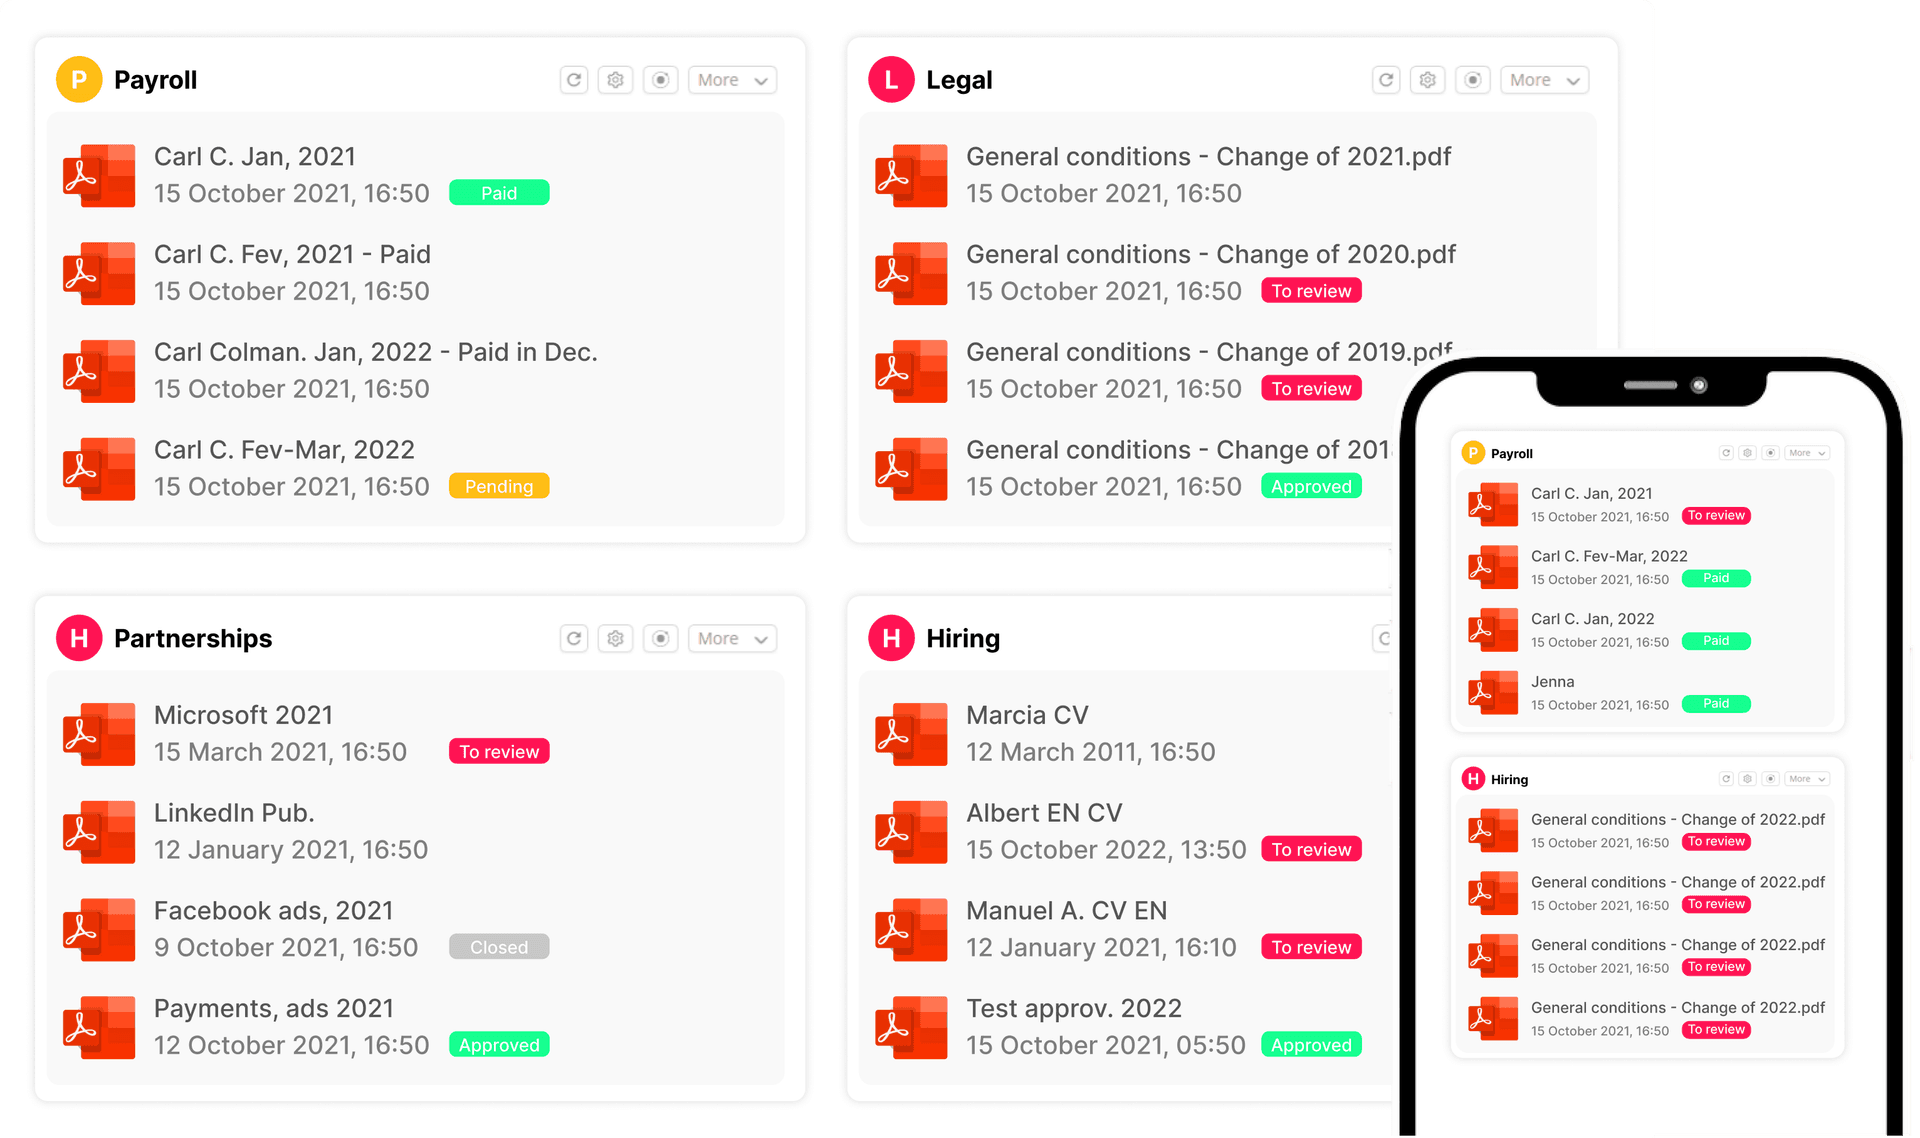Image resolution: width=1920 pixels, height=1138 pixels.
Task: Open settings gear in Payroll panel
Action: (x=616, y=80)
